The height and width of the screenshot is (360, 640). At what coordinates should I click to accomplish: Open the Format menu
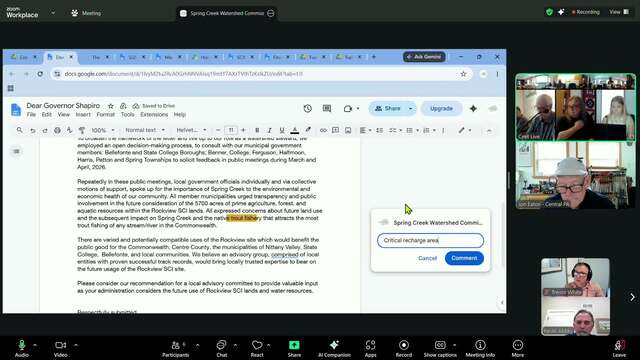tap(105, 115)
